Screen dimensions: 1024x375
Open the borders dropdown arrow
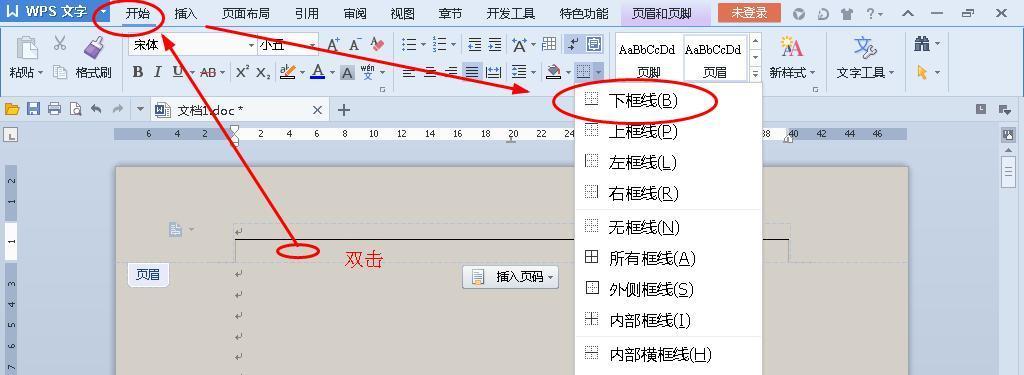(x=598, y=73)
